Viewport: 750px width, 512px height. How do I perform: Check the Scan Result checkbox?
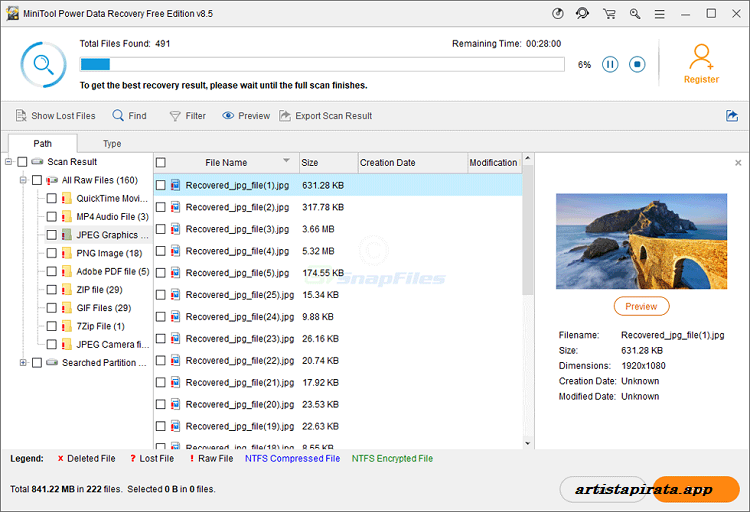[22, 162]
